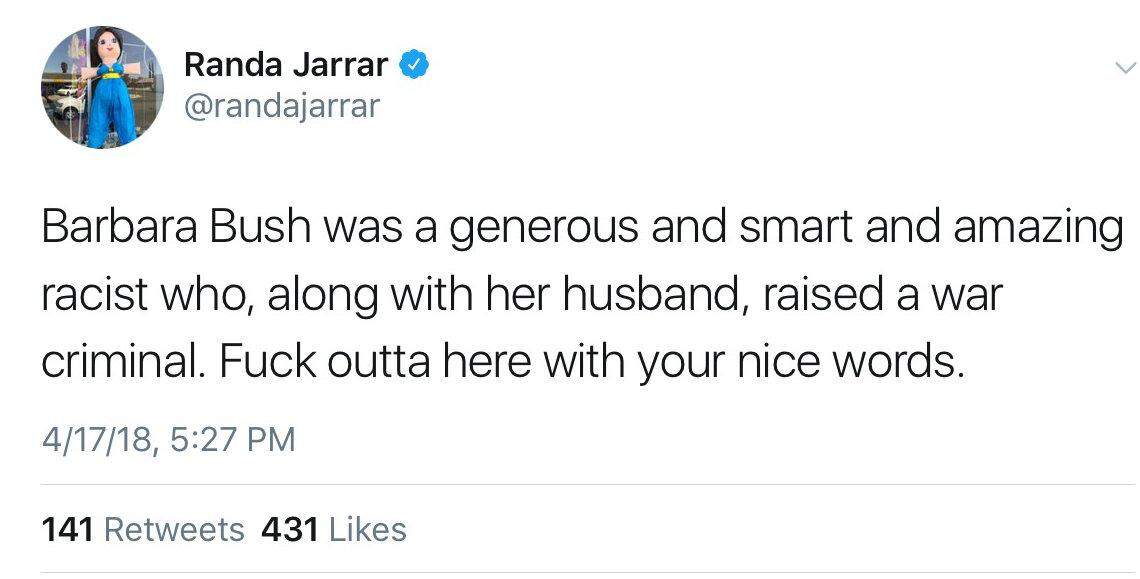Viewport: 1140px width, 579px height.
Task: Click the "Retweets" label
Action: pyautogui.click(x=174, y=529)
